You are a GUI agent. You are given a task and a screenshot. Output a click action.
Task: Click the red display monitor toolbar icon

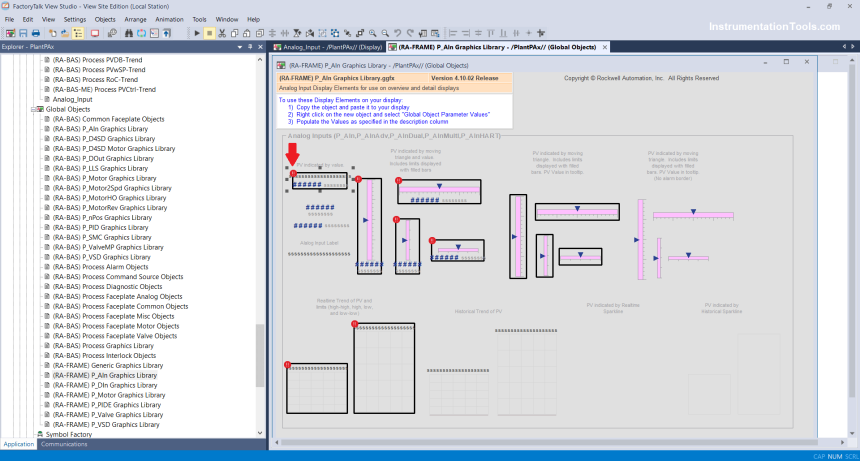[x=95, y=33]
